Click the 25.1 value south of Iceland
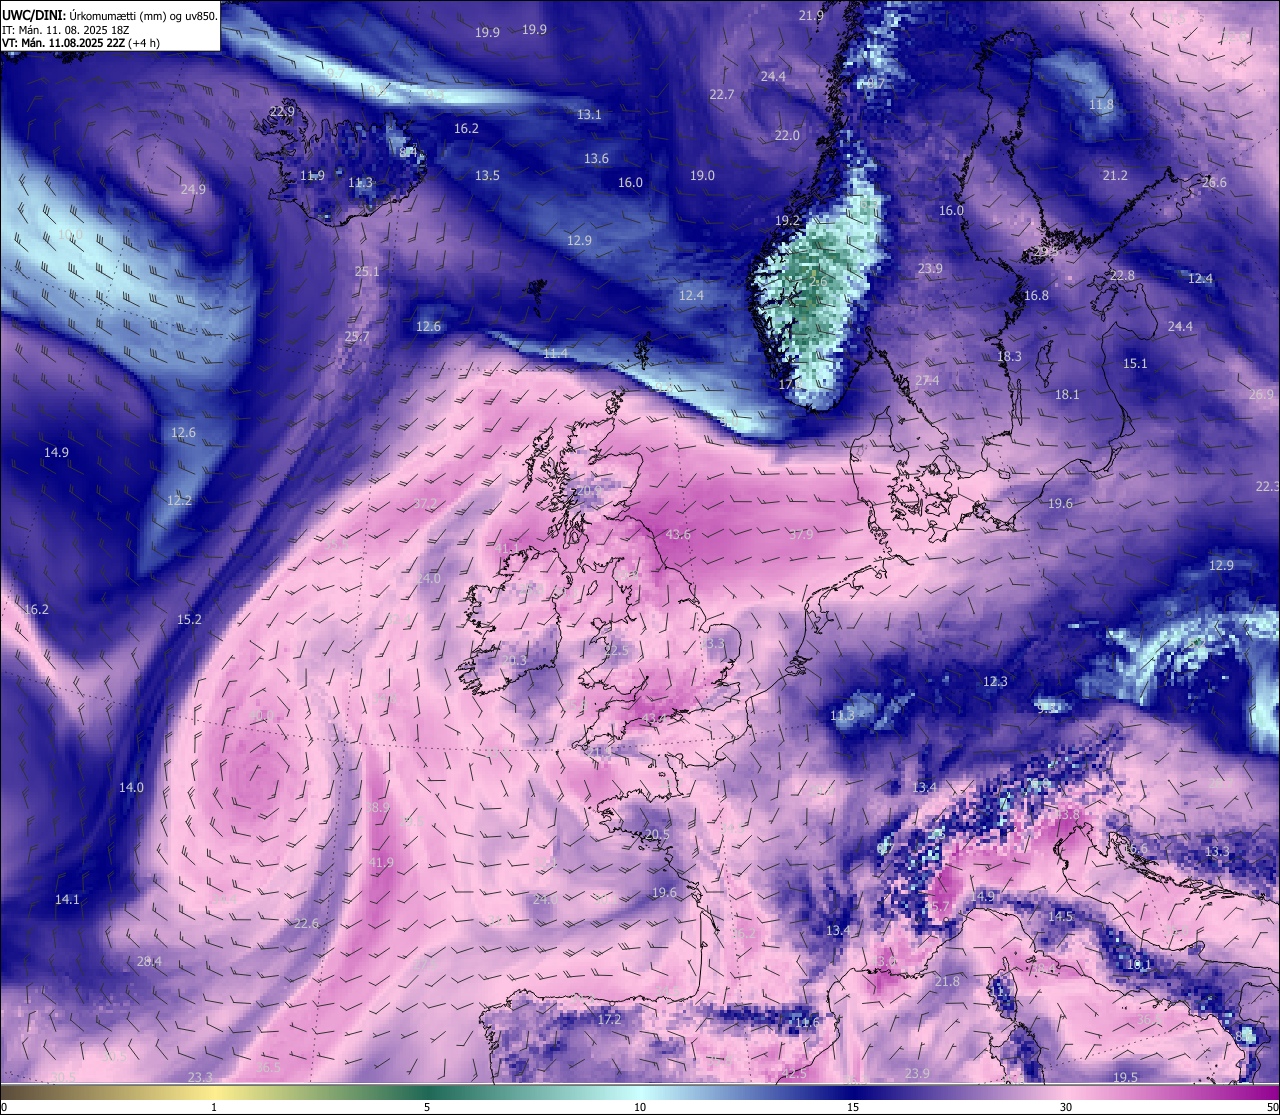1280x1115 pixels. click(367, 272)
